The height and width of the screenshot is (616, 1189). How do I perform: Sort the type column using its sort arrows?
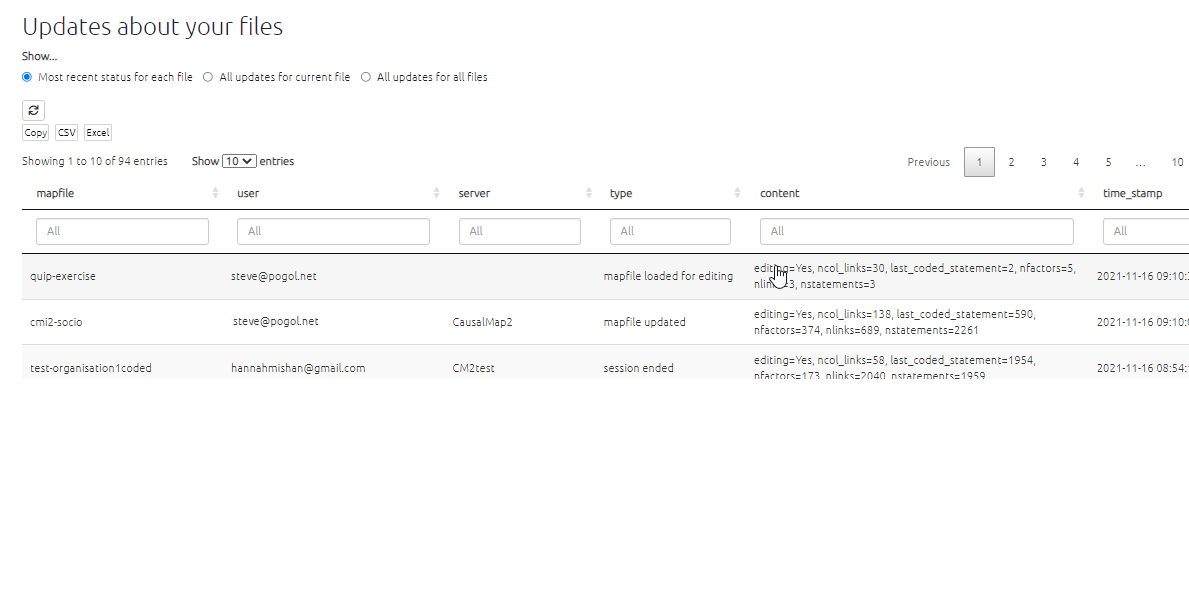739,193
